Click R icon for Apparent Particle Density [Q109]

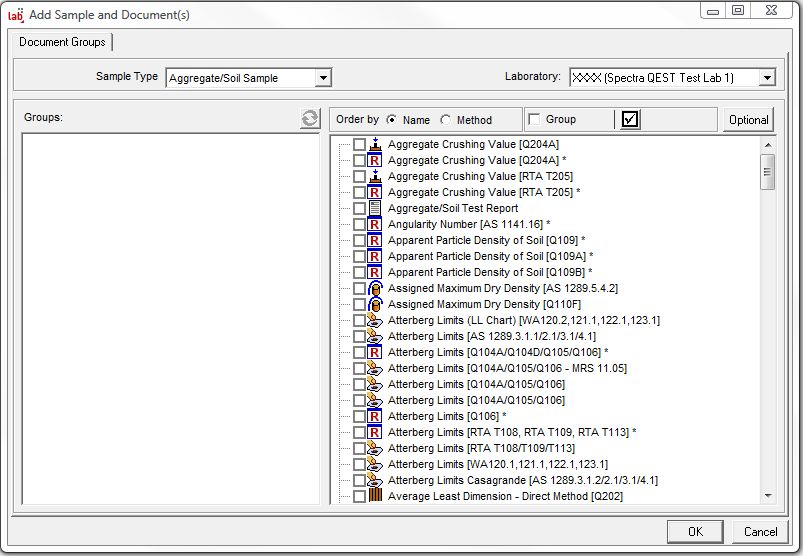(x=376, y=240)
